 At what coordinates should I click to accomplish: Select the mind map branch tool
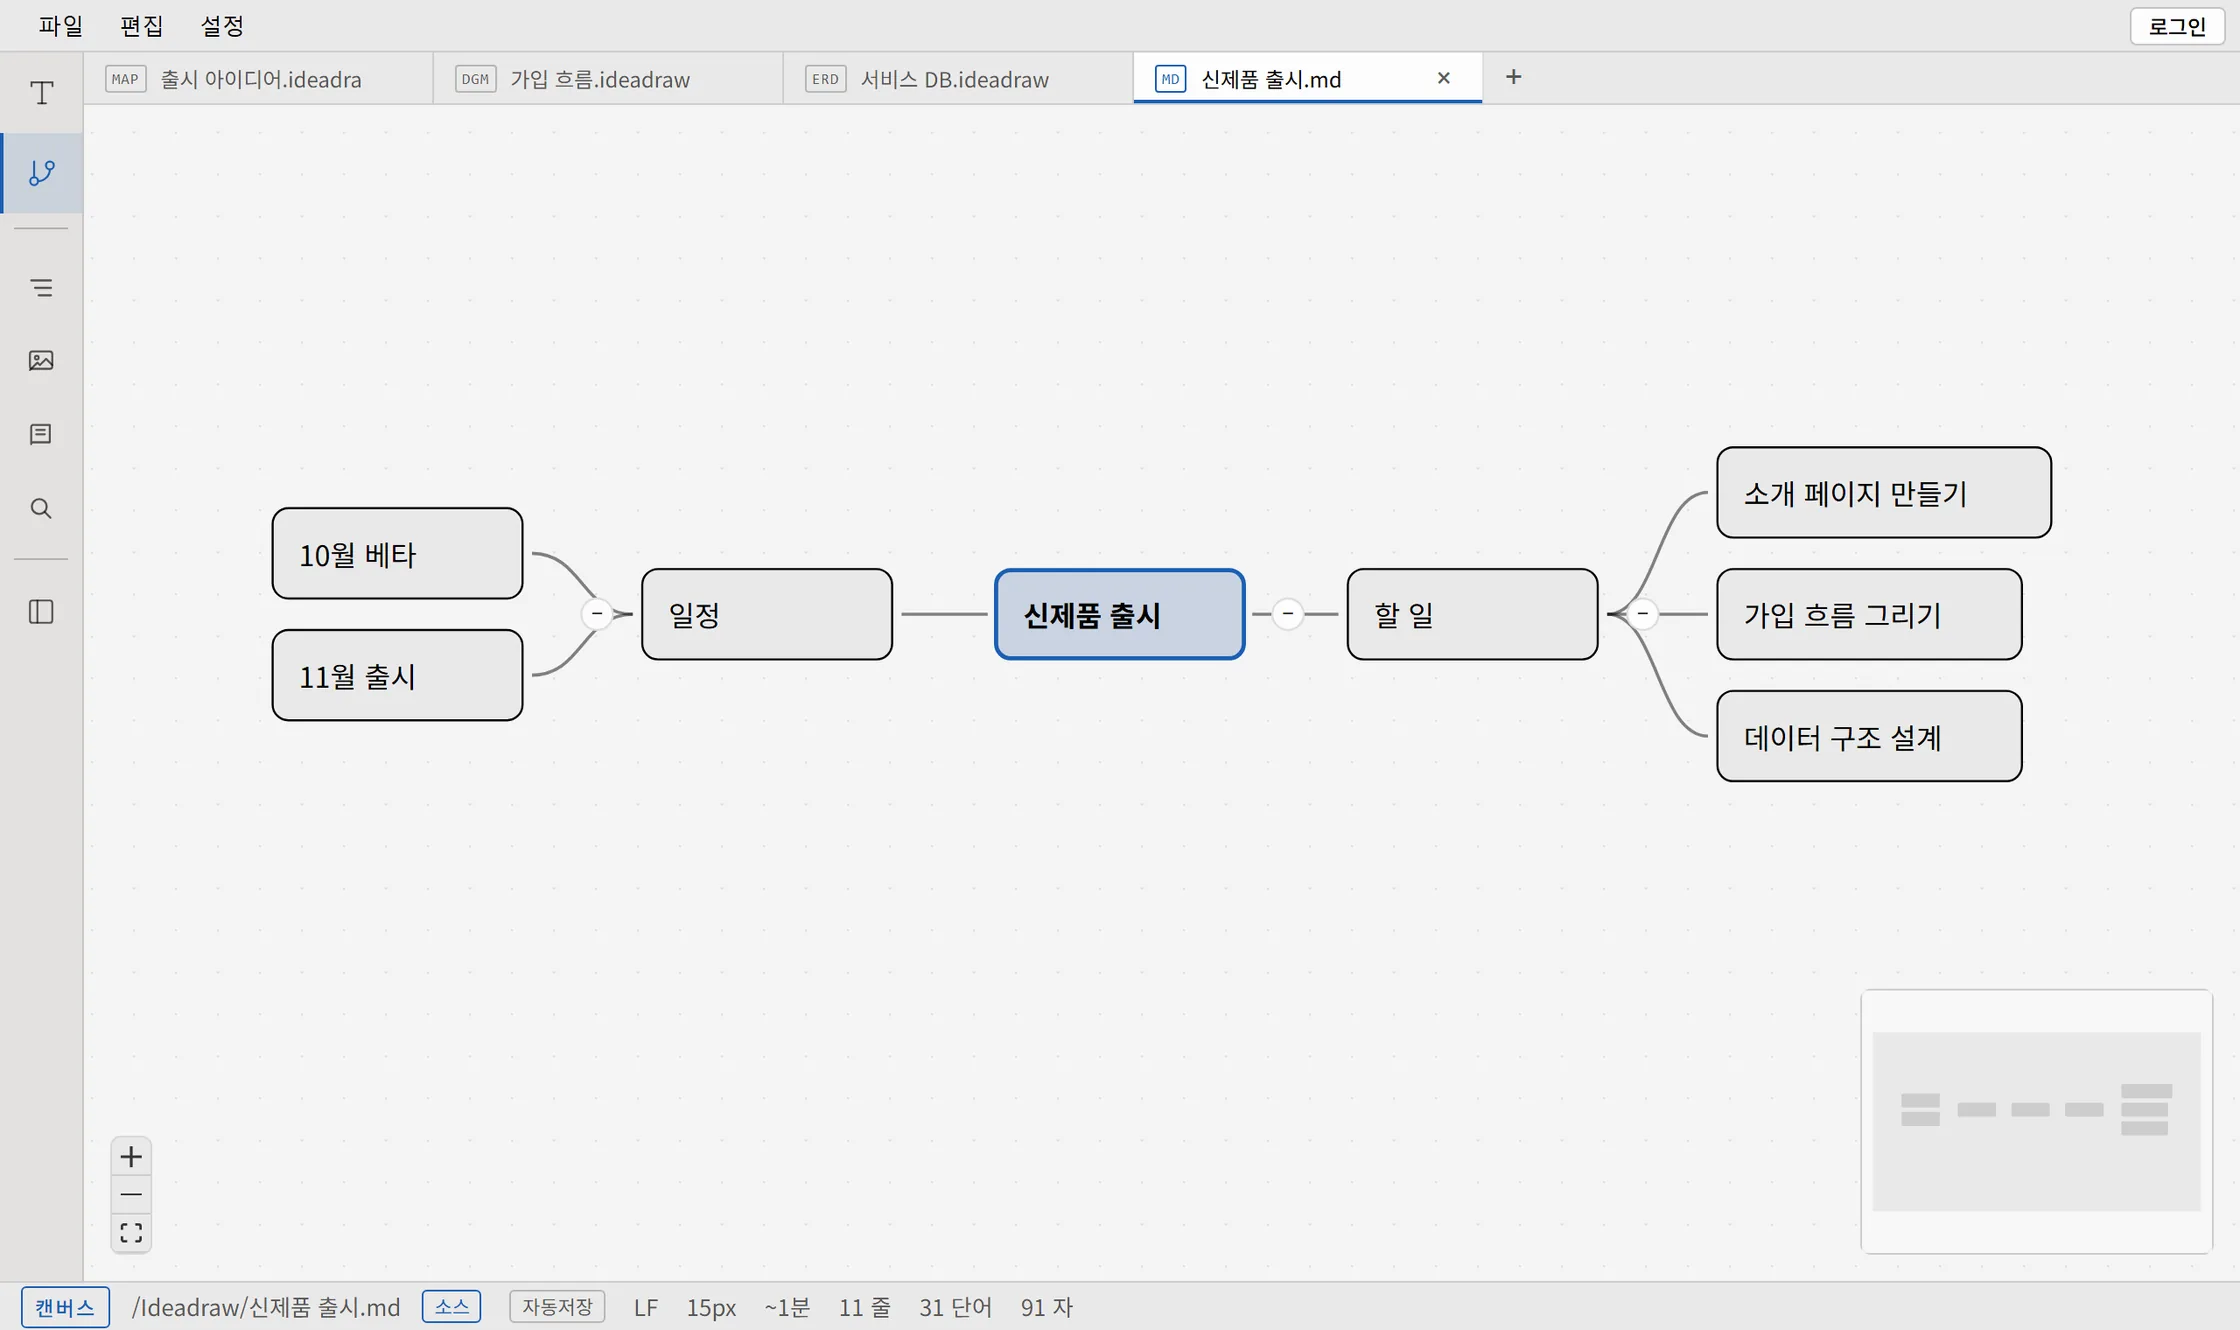point(41,173)
